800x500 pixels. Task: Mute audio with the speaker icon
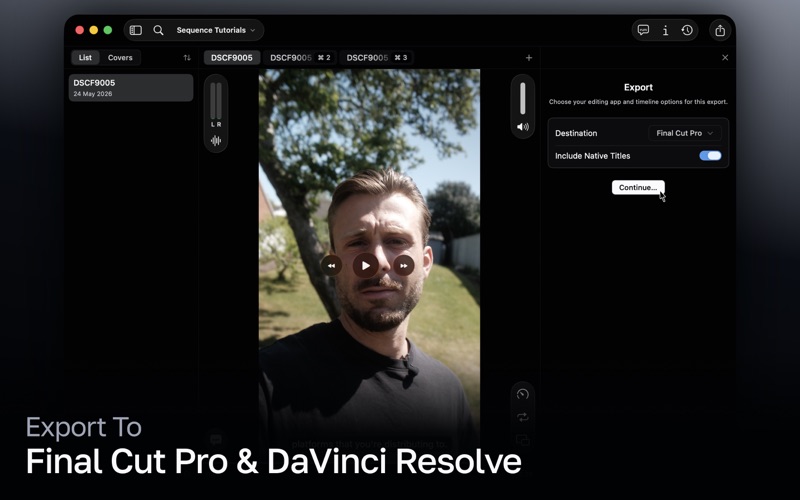[522, 127]
